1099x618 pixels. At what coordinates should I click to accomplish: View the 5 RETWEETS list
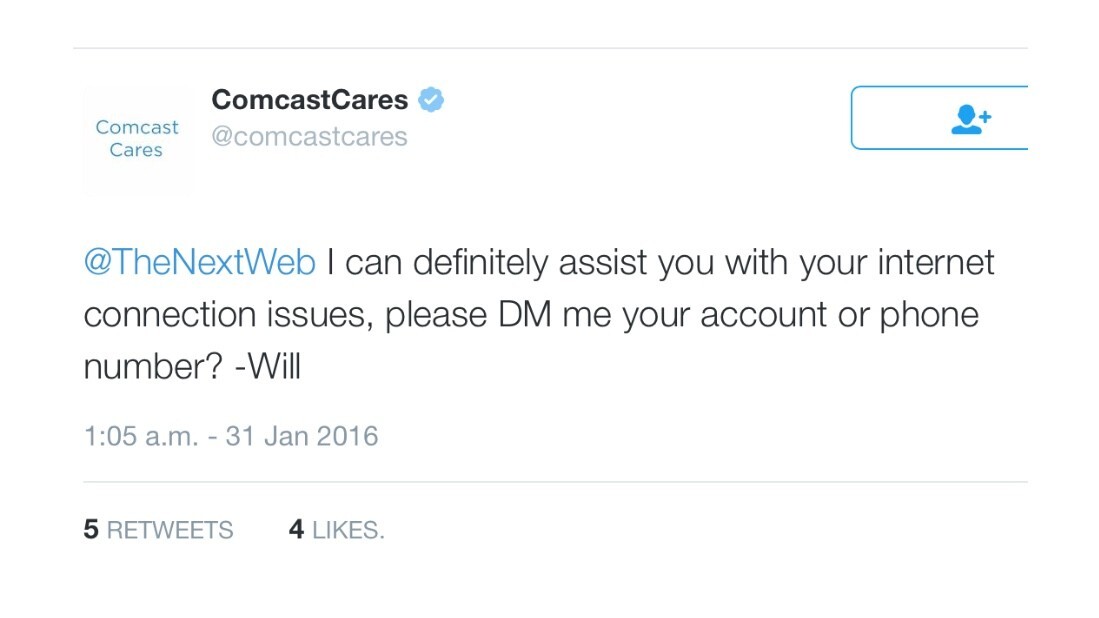pyautogui.click(x=158, y=530)
